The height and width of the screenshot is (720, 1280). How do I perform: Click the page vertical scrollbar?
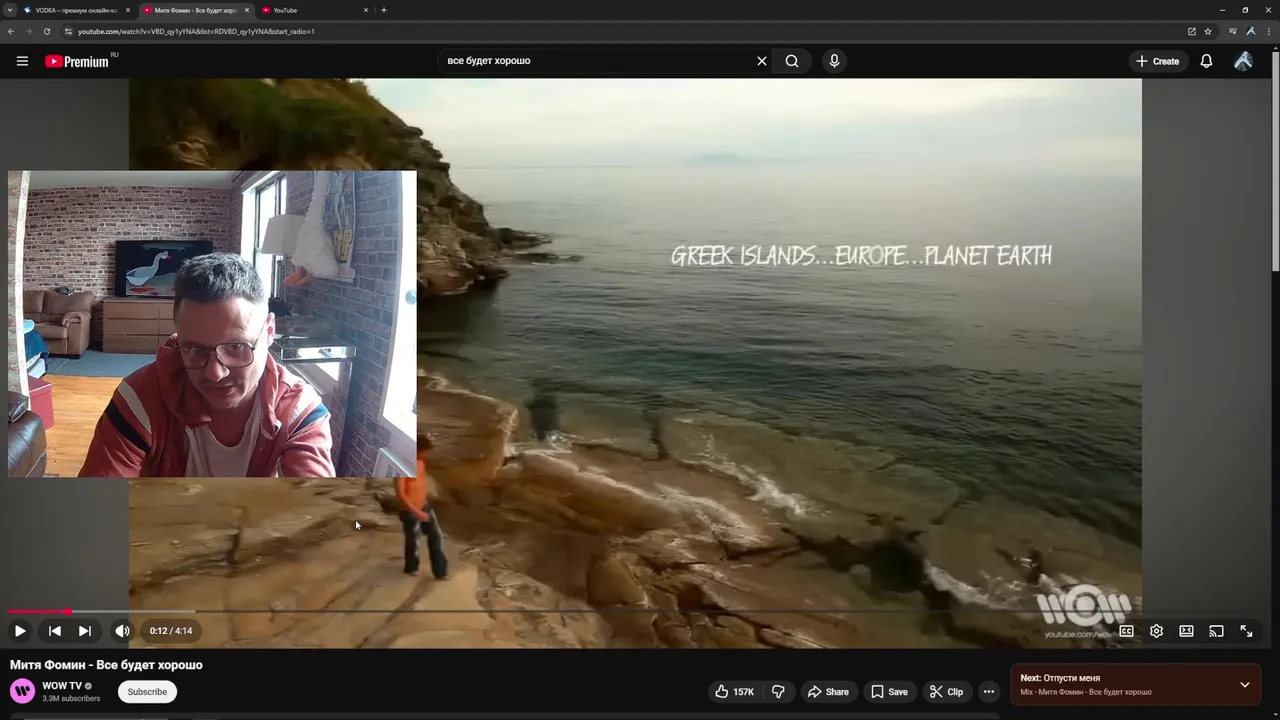coord(1276,160)
